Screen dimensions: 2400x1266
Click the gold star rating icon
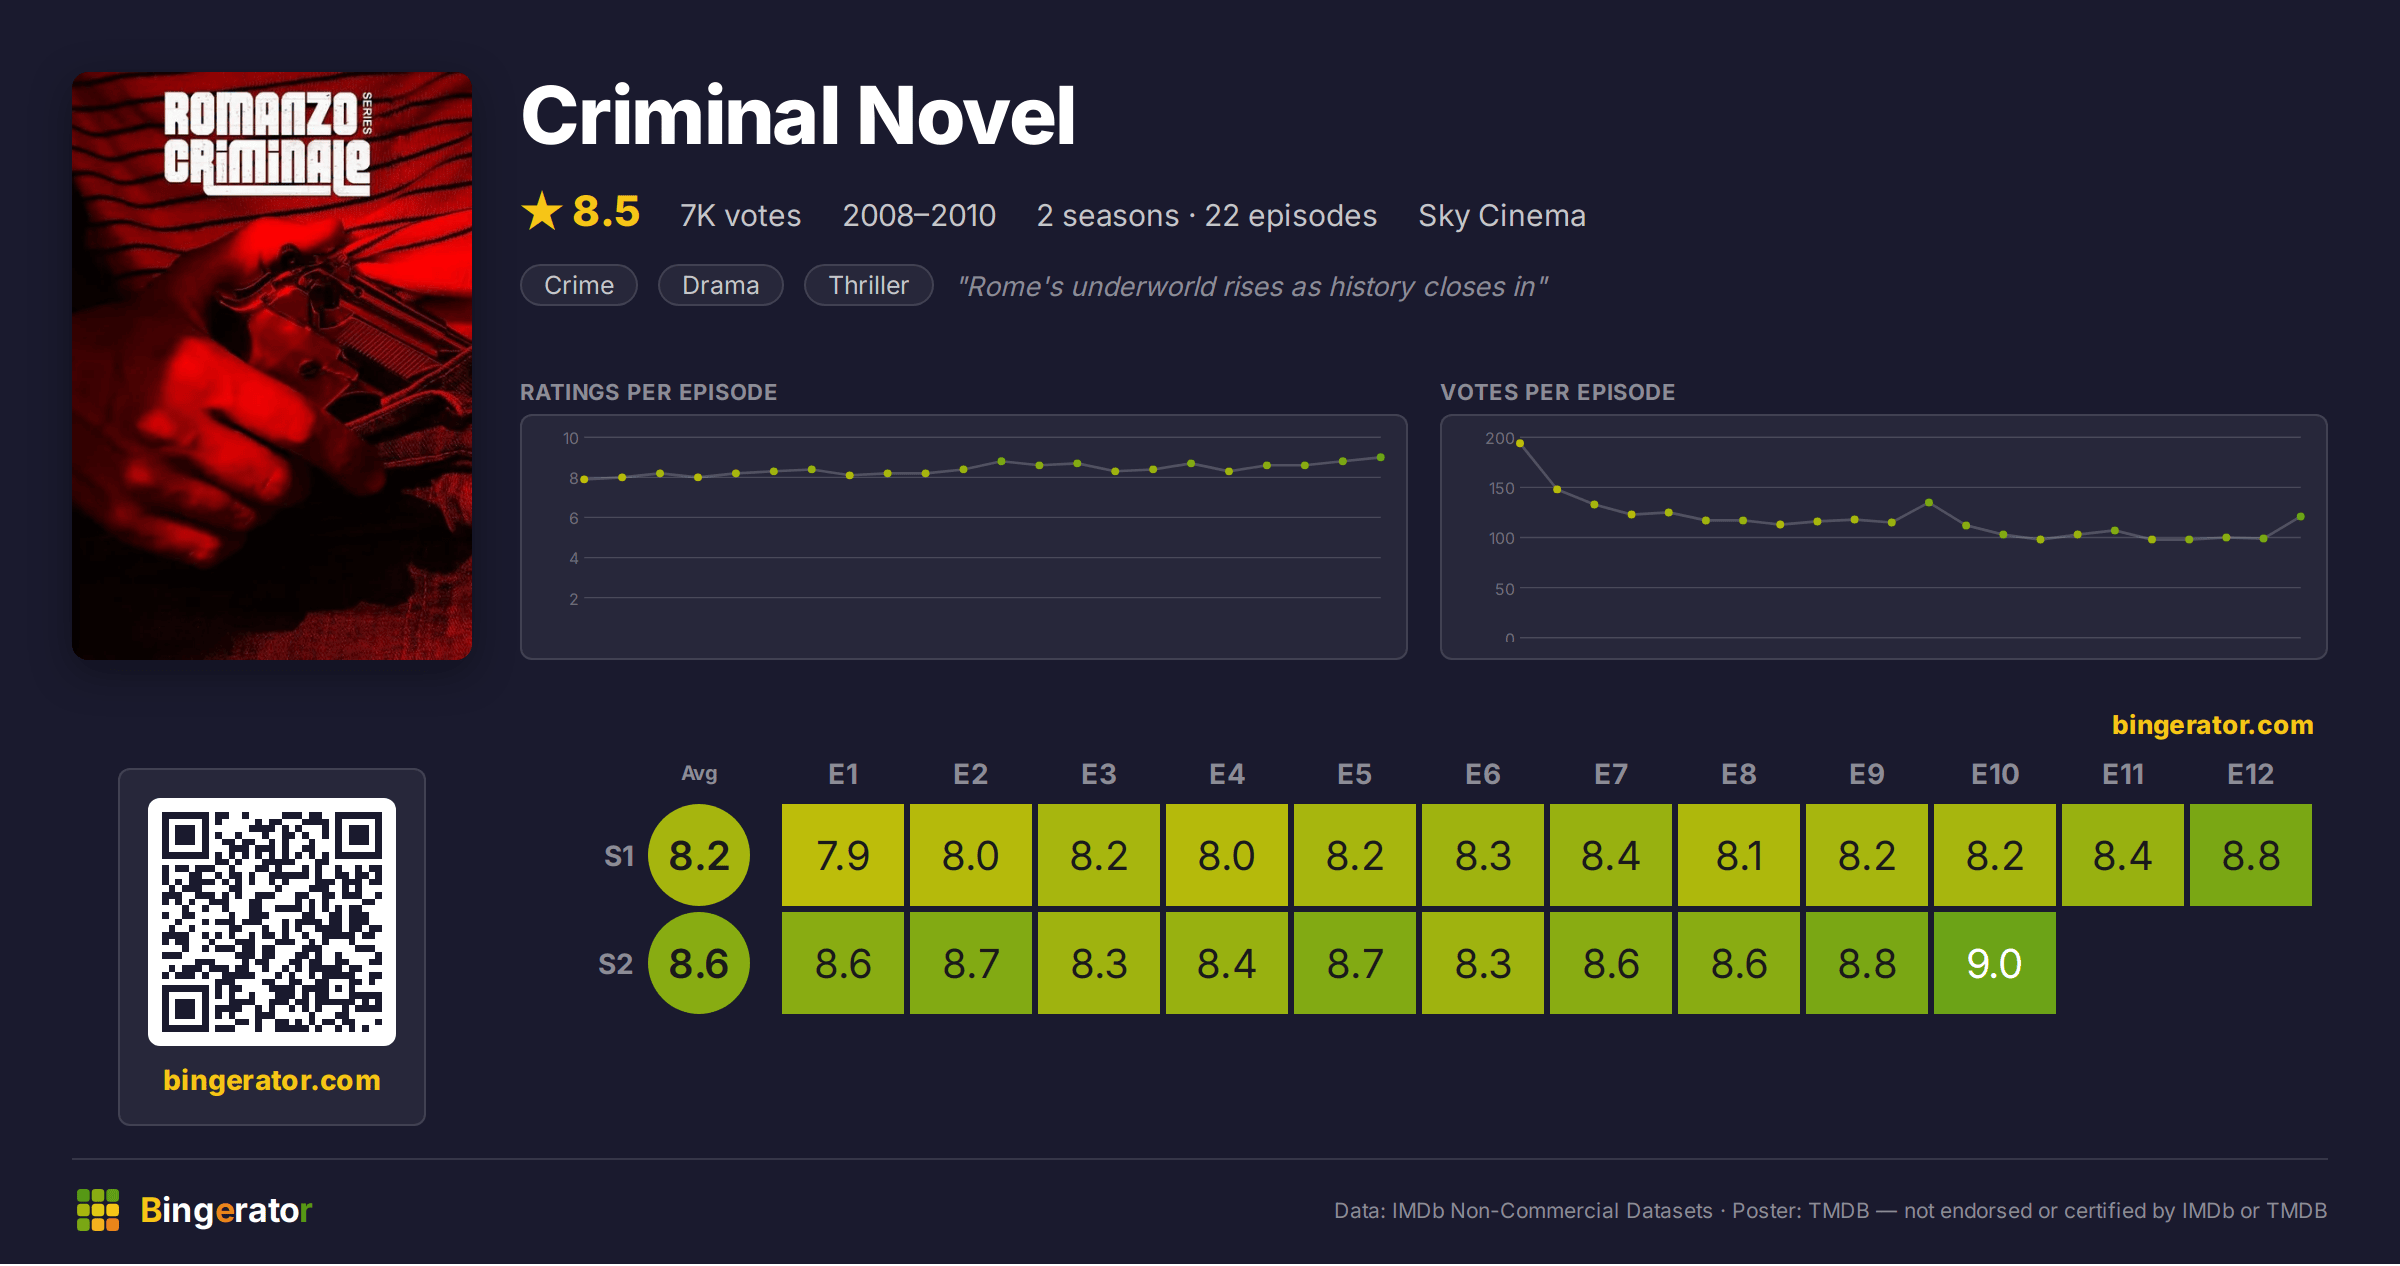pos(542,211)
